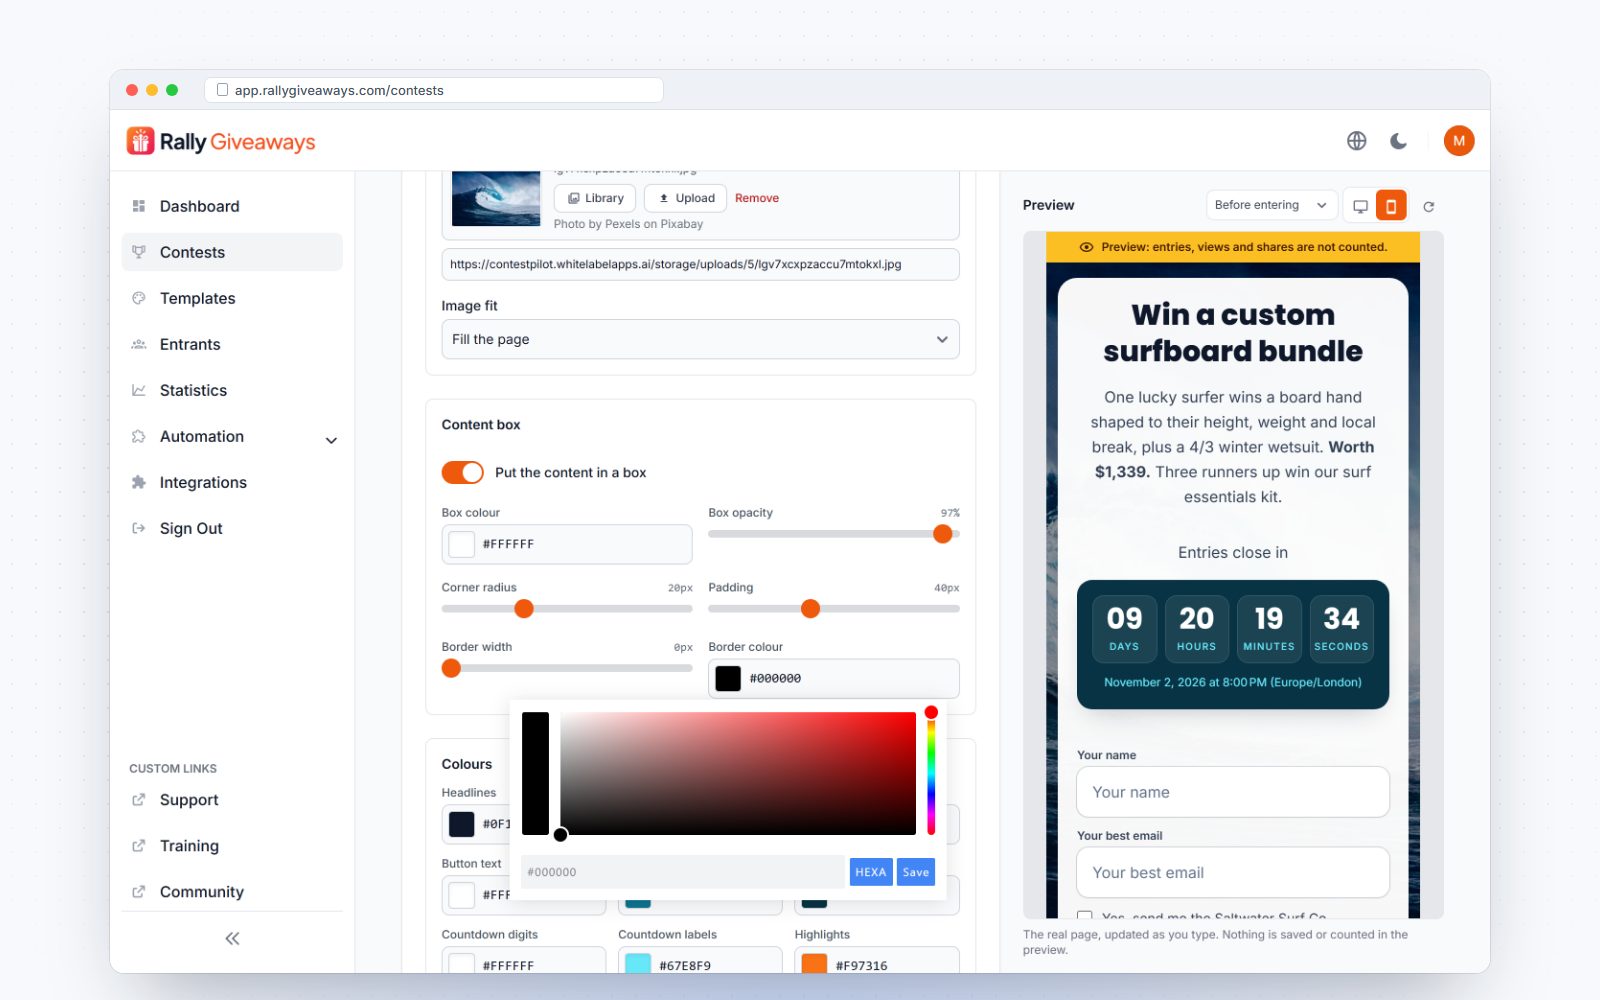Click the Padding slider handle

click(x=811, y=609)
